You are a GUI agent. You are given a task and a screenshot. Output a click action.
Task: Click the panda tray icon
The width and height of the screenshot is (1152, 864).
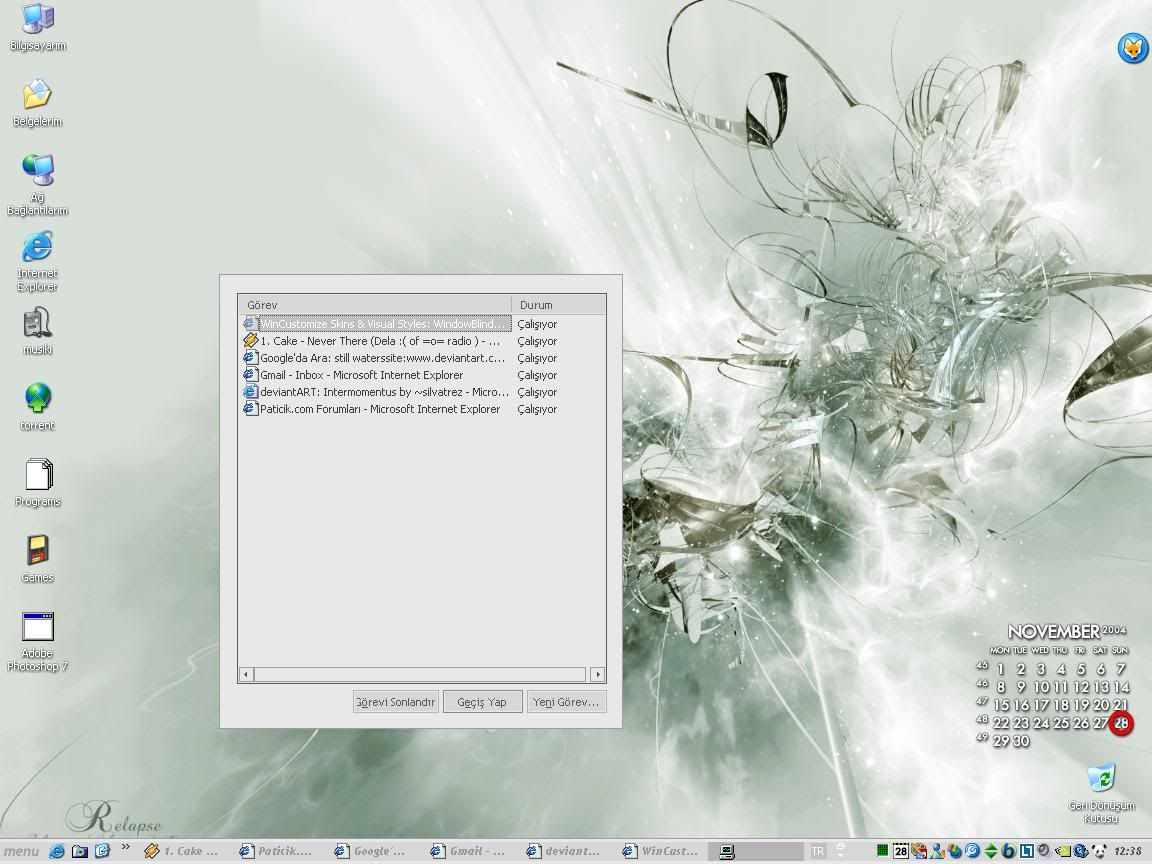[x=1099, y=851]
